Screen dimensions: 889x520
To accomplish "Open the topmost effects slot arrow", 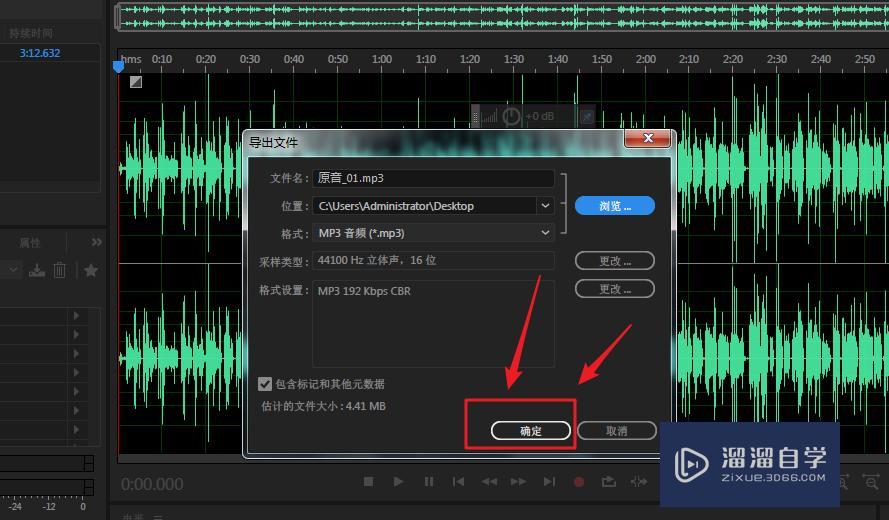I will pyautogui.click(x=77, y=315).
